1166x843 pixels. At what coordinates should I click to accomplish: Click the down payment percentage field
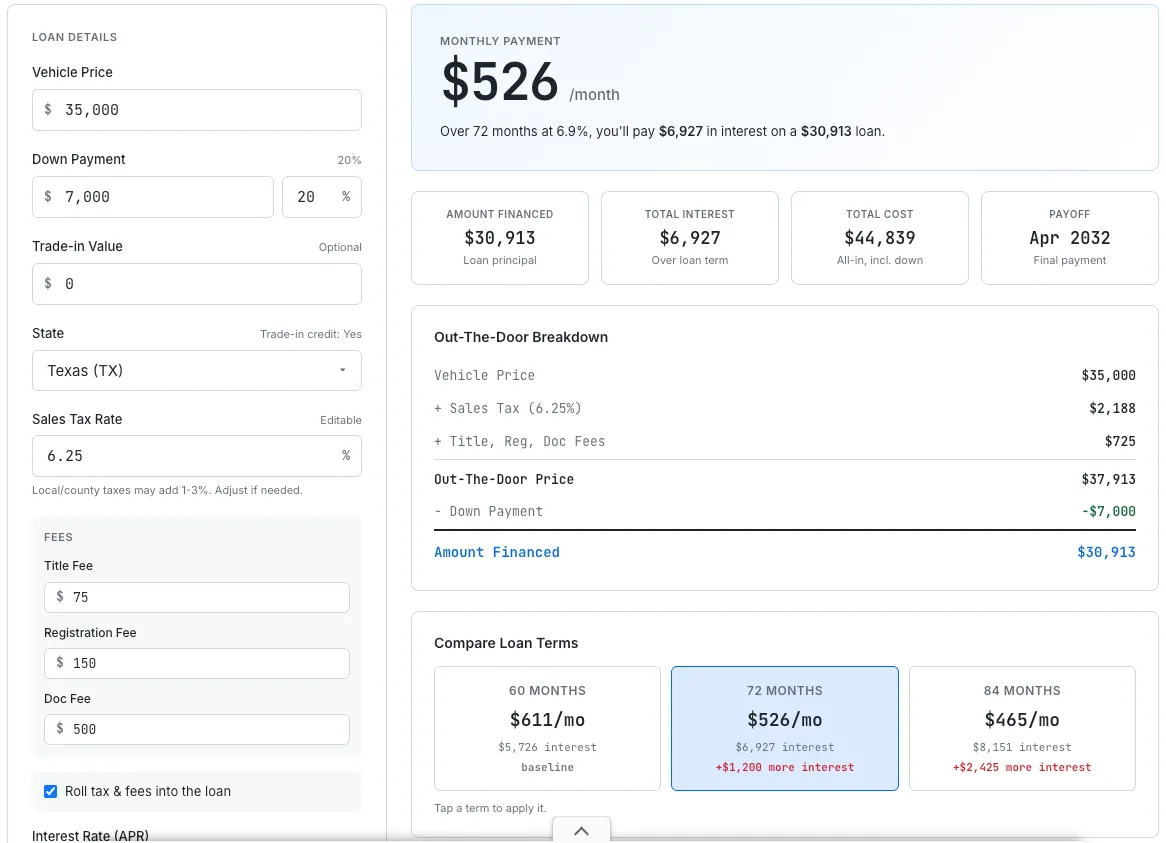(x=322, y=197)
